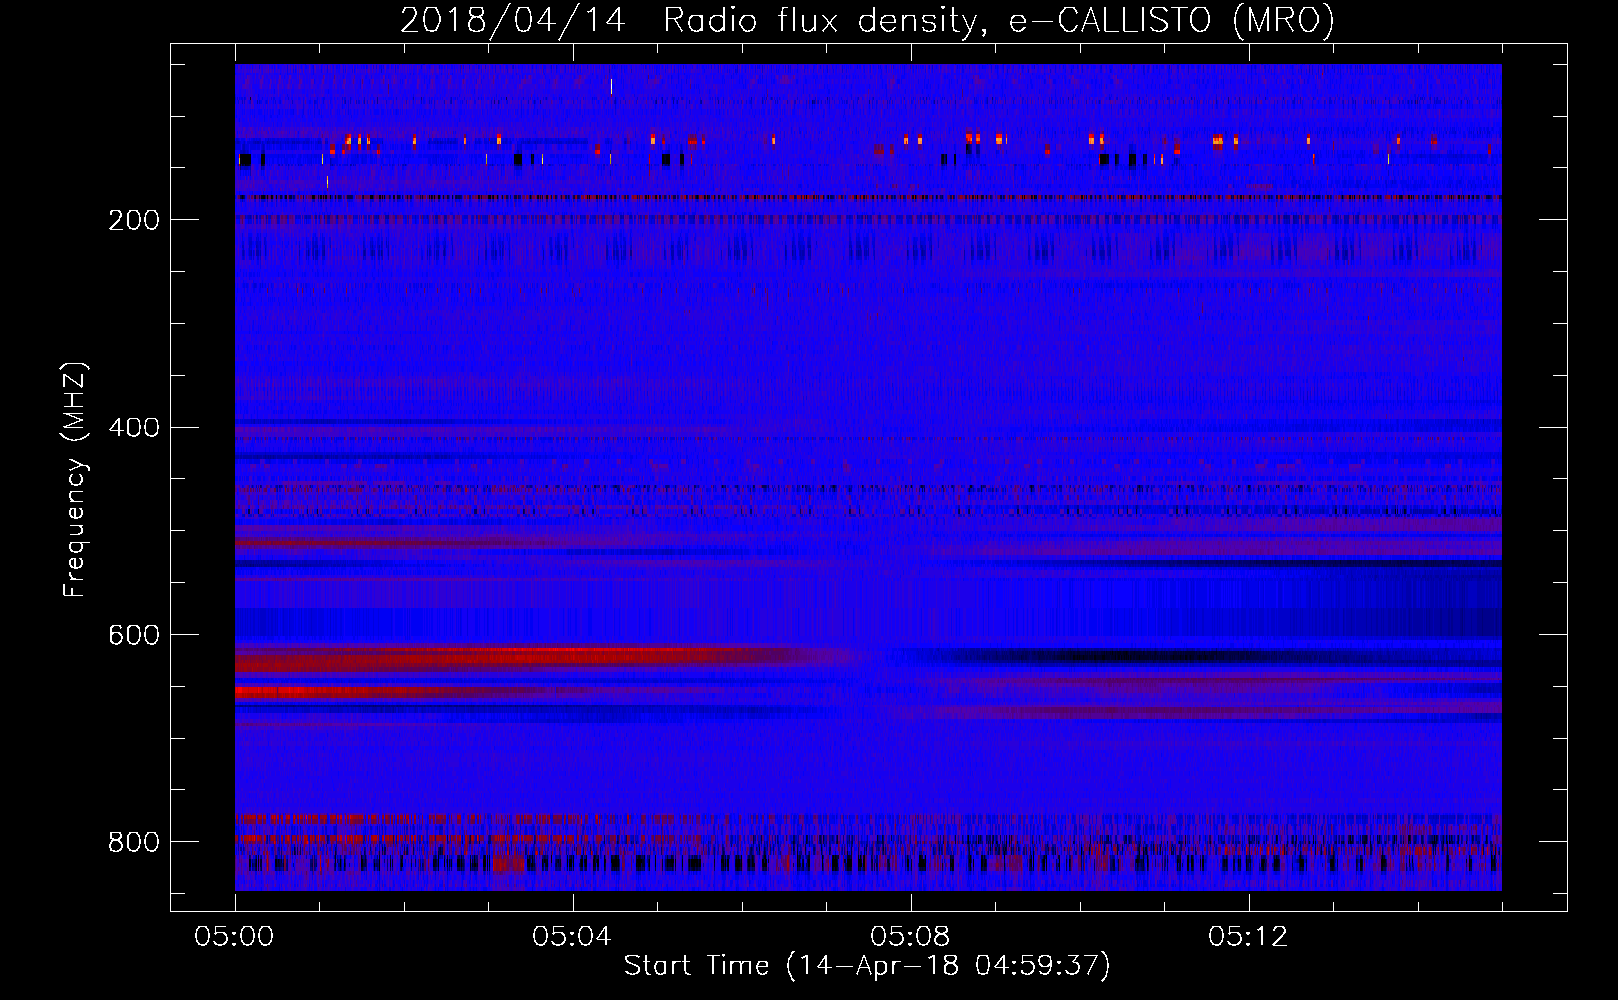Select the 'Frequency (MHZ)' y-axis label
This screenshot has width=1618, height=1000.
[75, 480]
